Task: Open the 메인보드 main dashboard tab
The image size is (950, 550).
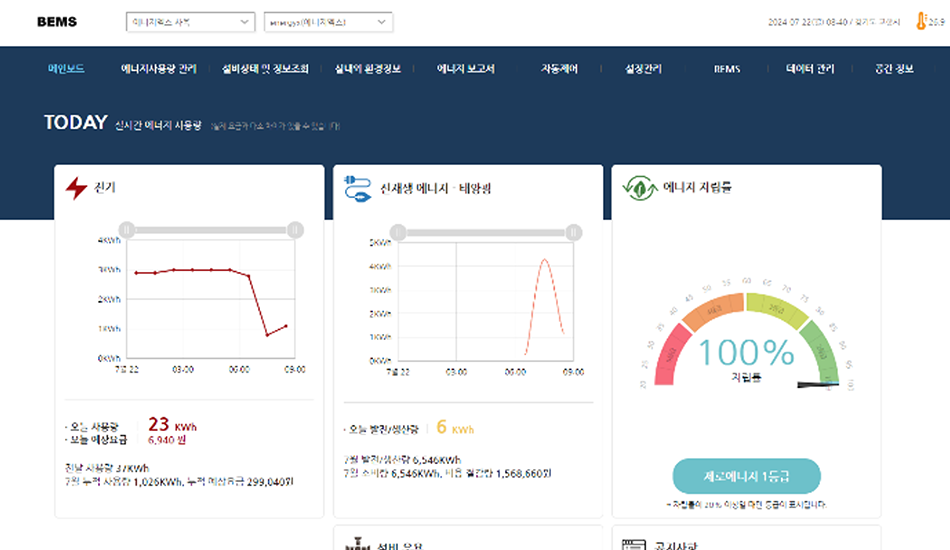Action: 66,69
